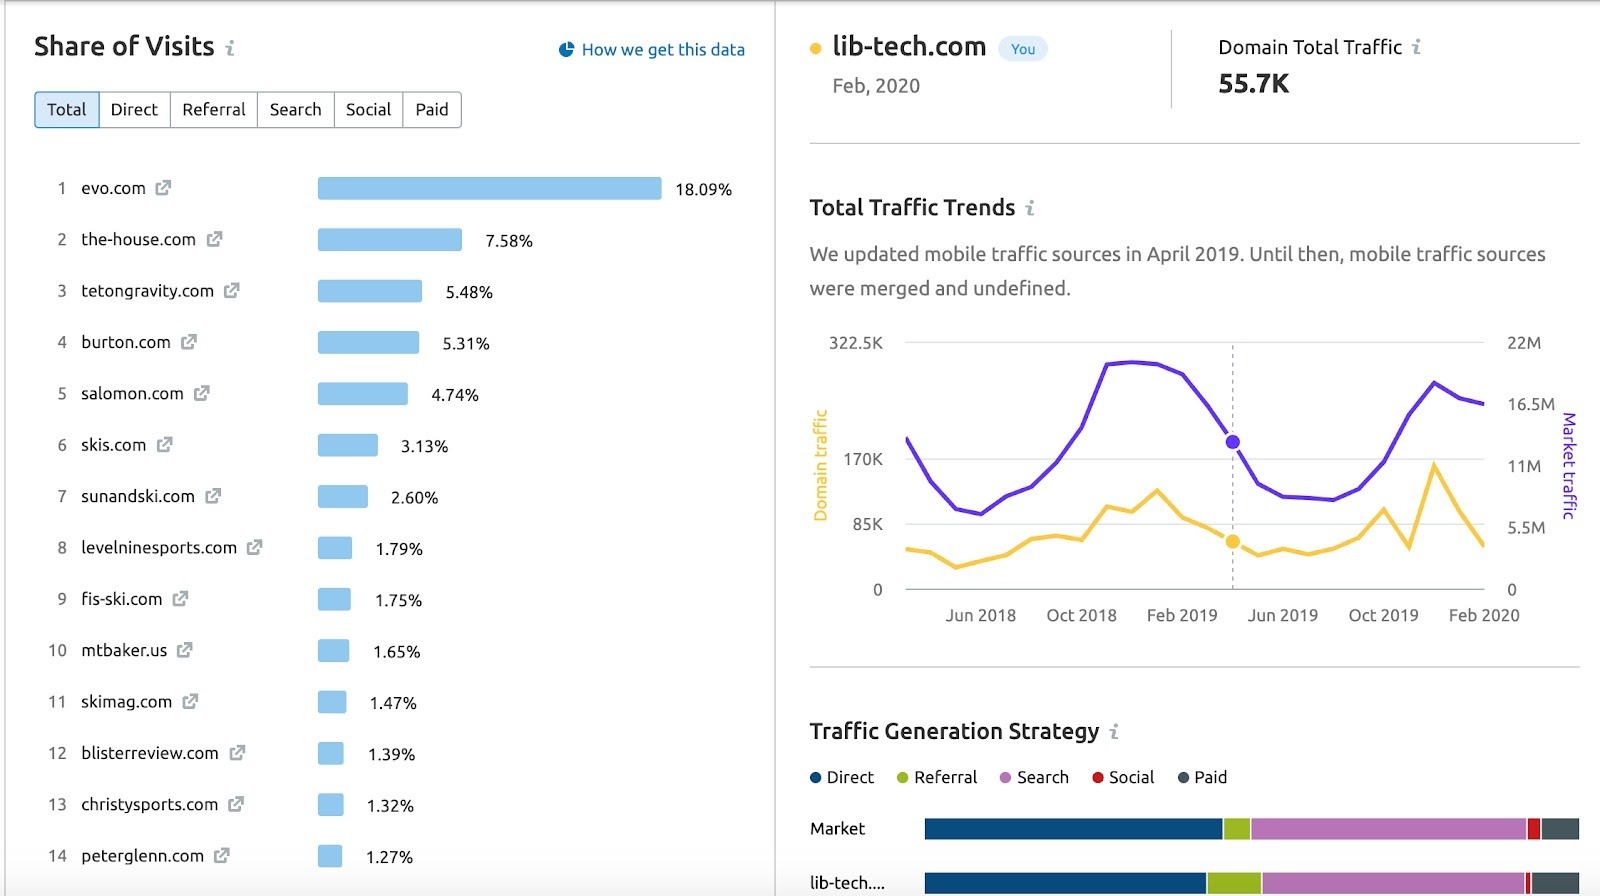This screenshot has width=1600, height=896.
Task: Open burton.com external link icon
Action: click(189, 342)
